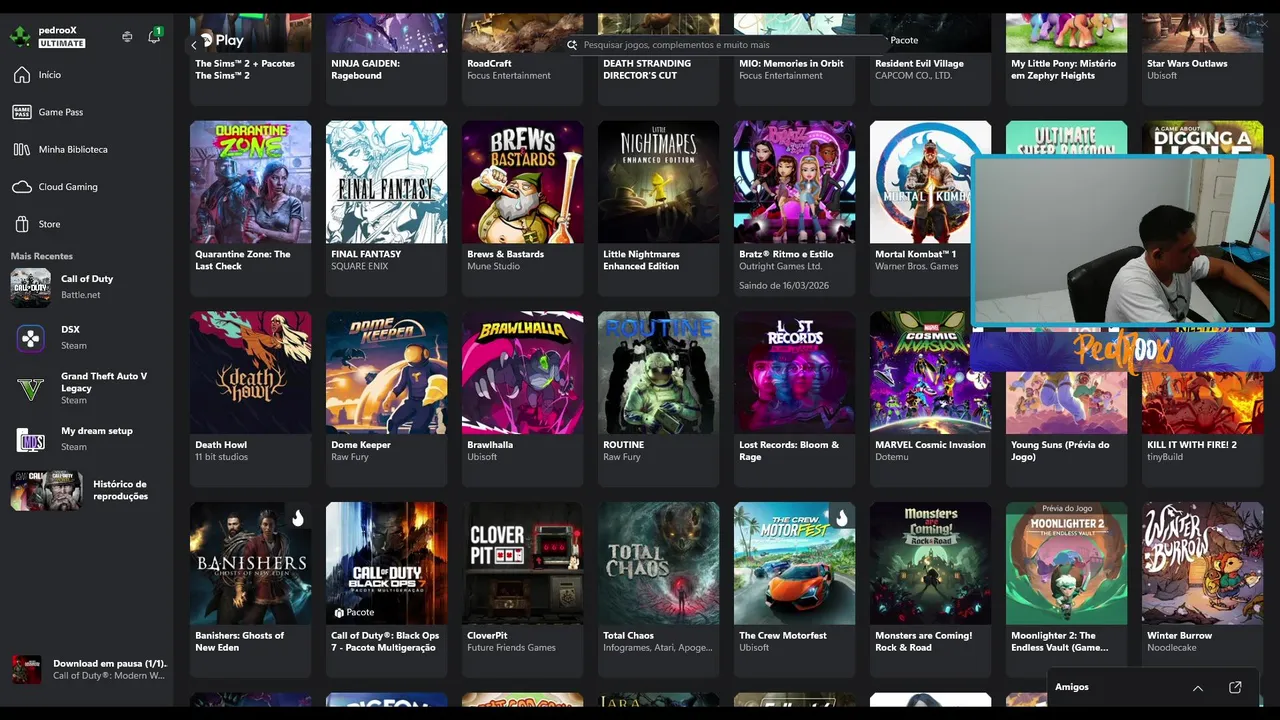Click flame icon on Banishers cover
This screenshot has height=720, width=1280.
tap(297, 518)
